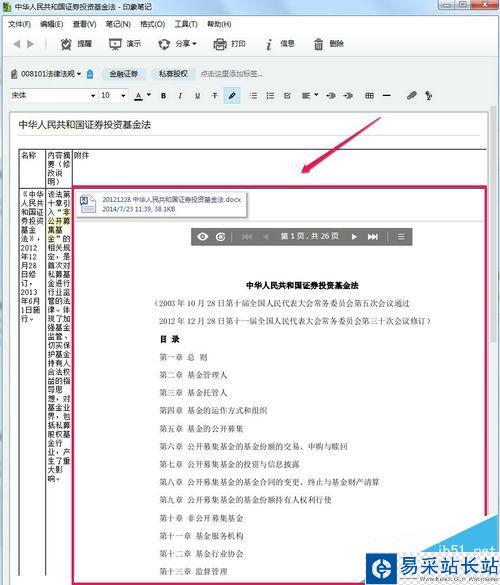The image size is (500, 585).
Task: Select the 金融证券 tag
Action: click(x=124, y=74)
